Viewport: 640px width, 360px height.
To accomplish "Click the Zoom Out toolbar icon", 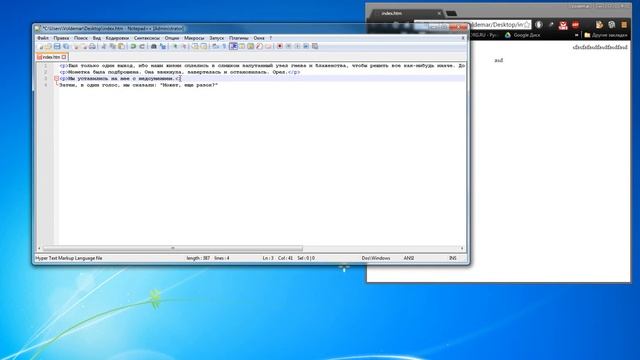I will tap(184, 47).
